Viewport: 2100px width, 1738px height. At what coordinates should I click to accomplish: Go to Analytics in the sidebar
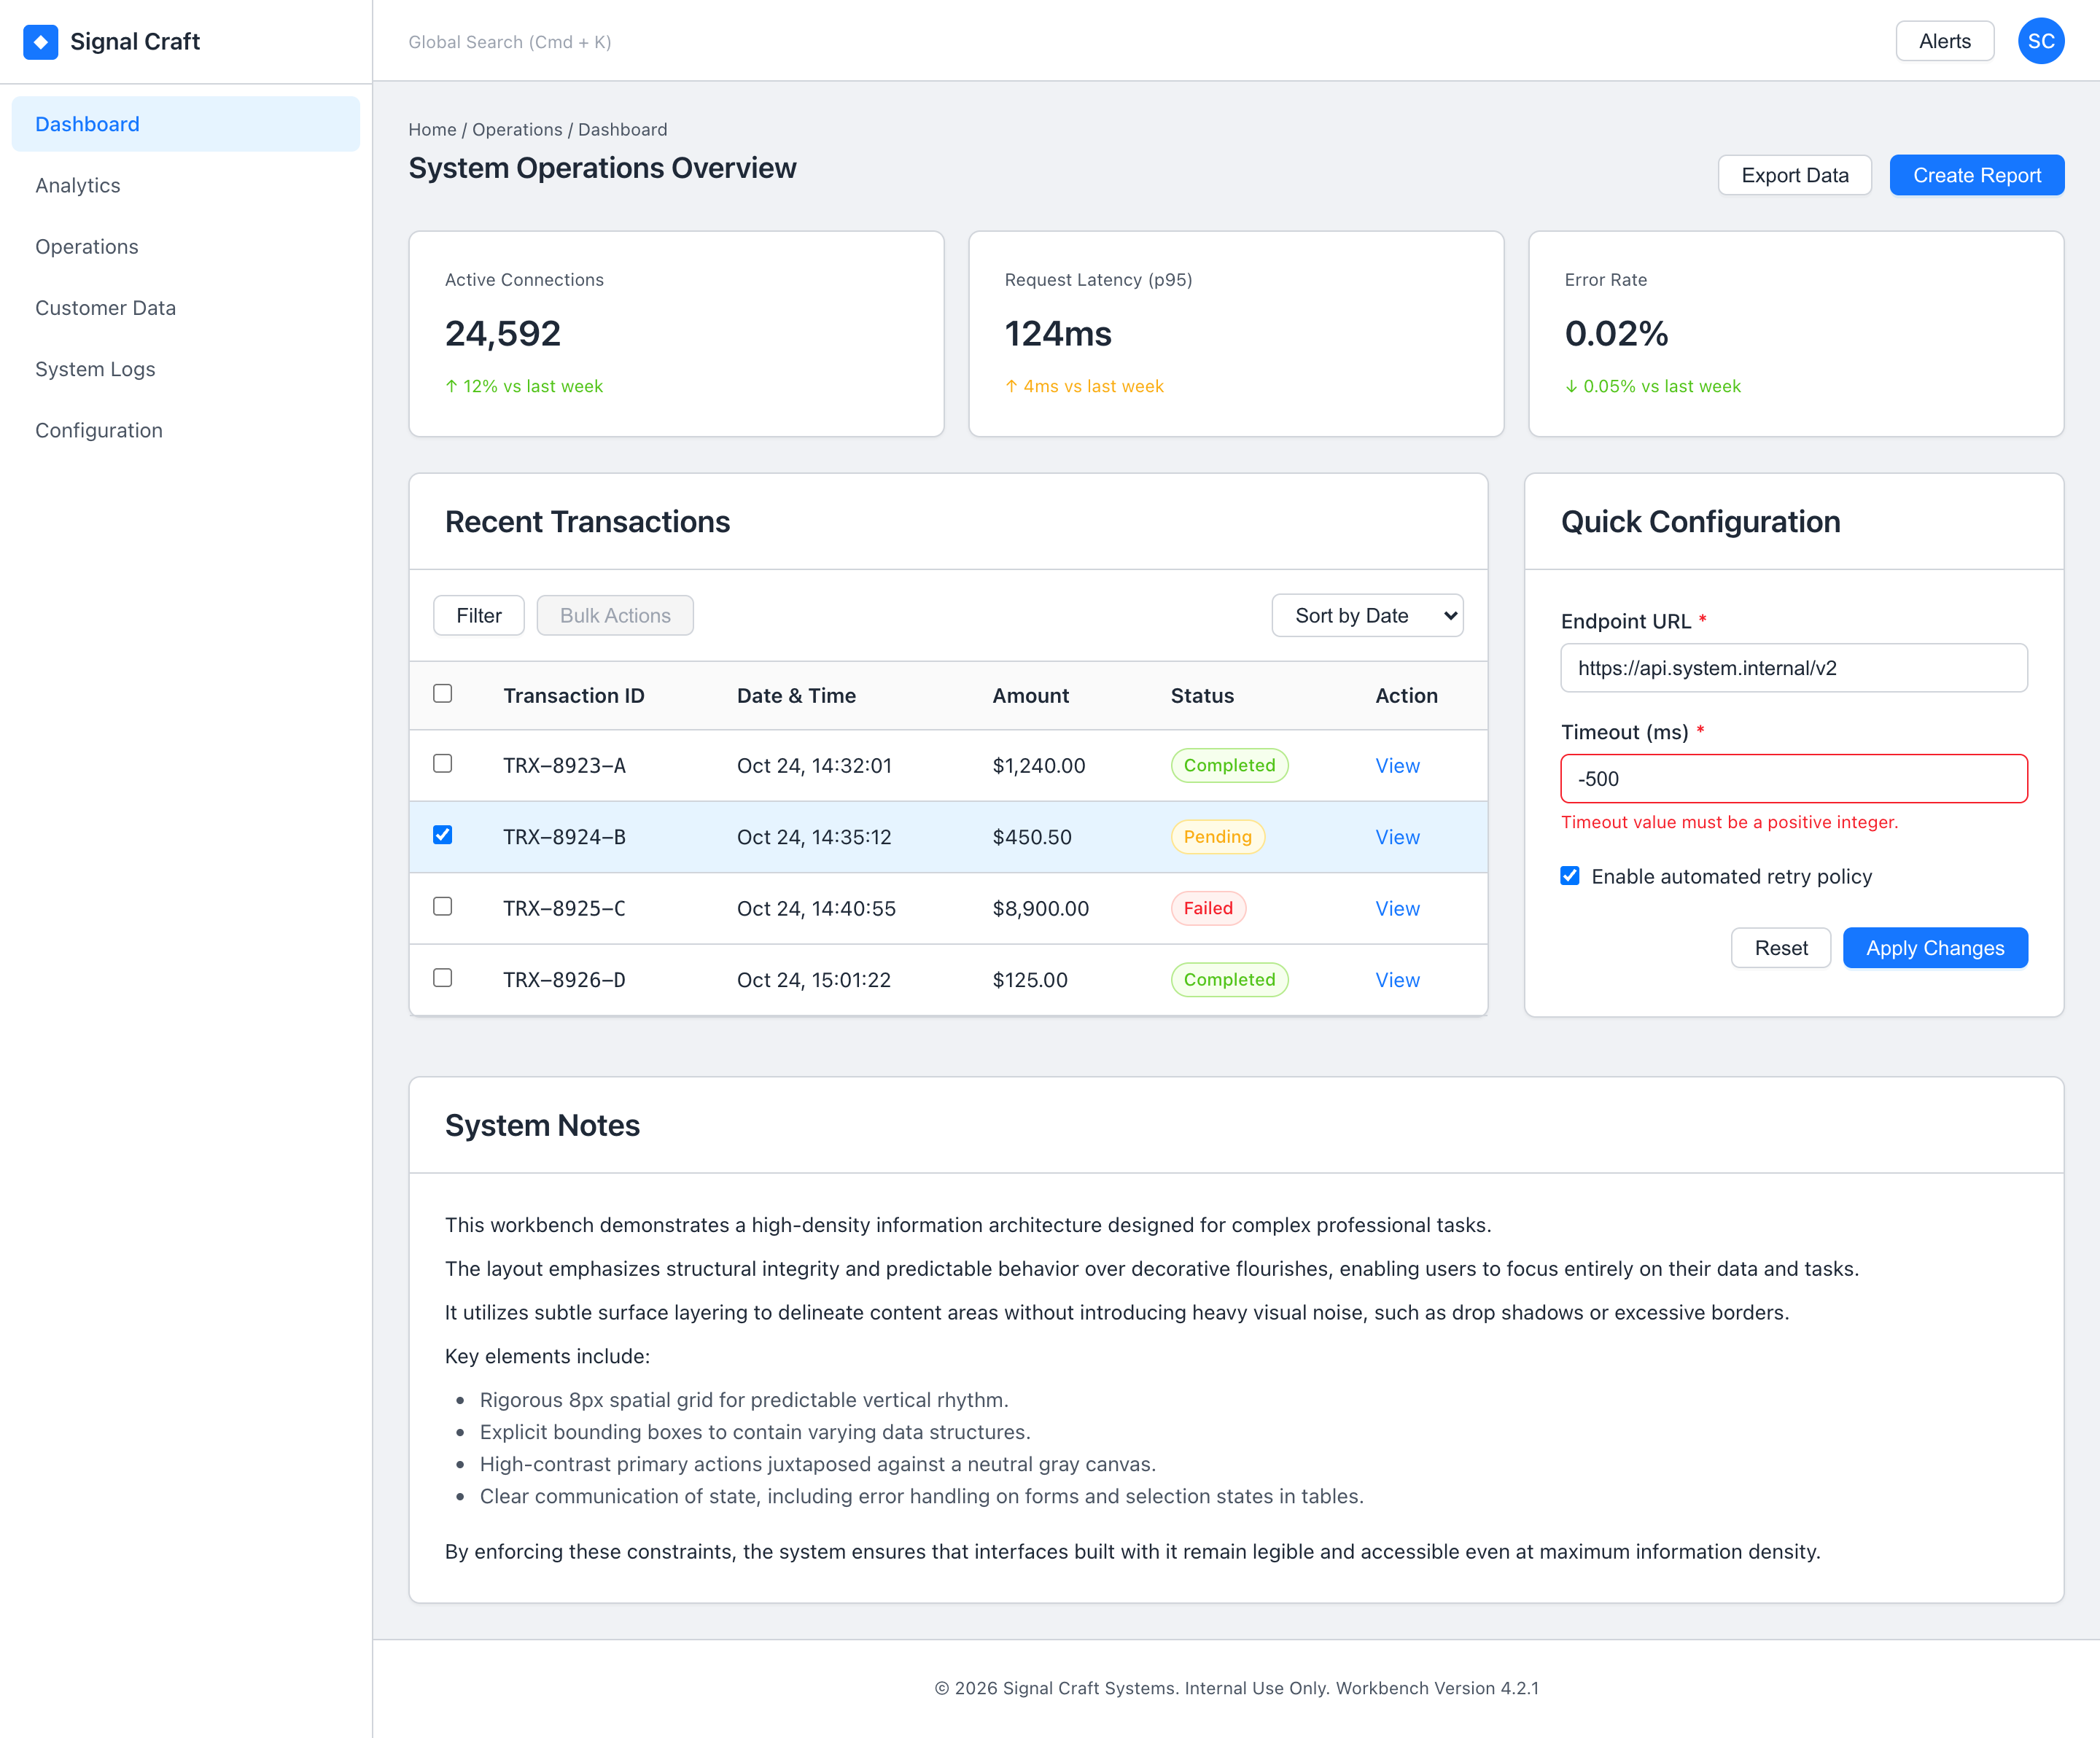[78, 185]
